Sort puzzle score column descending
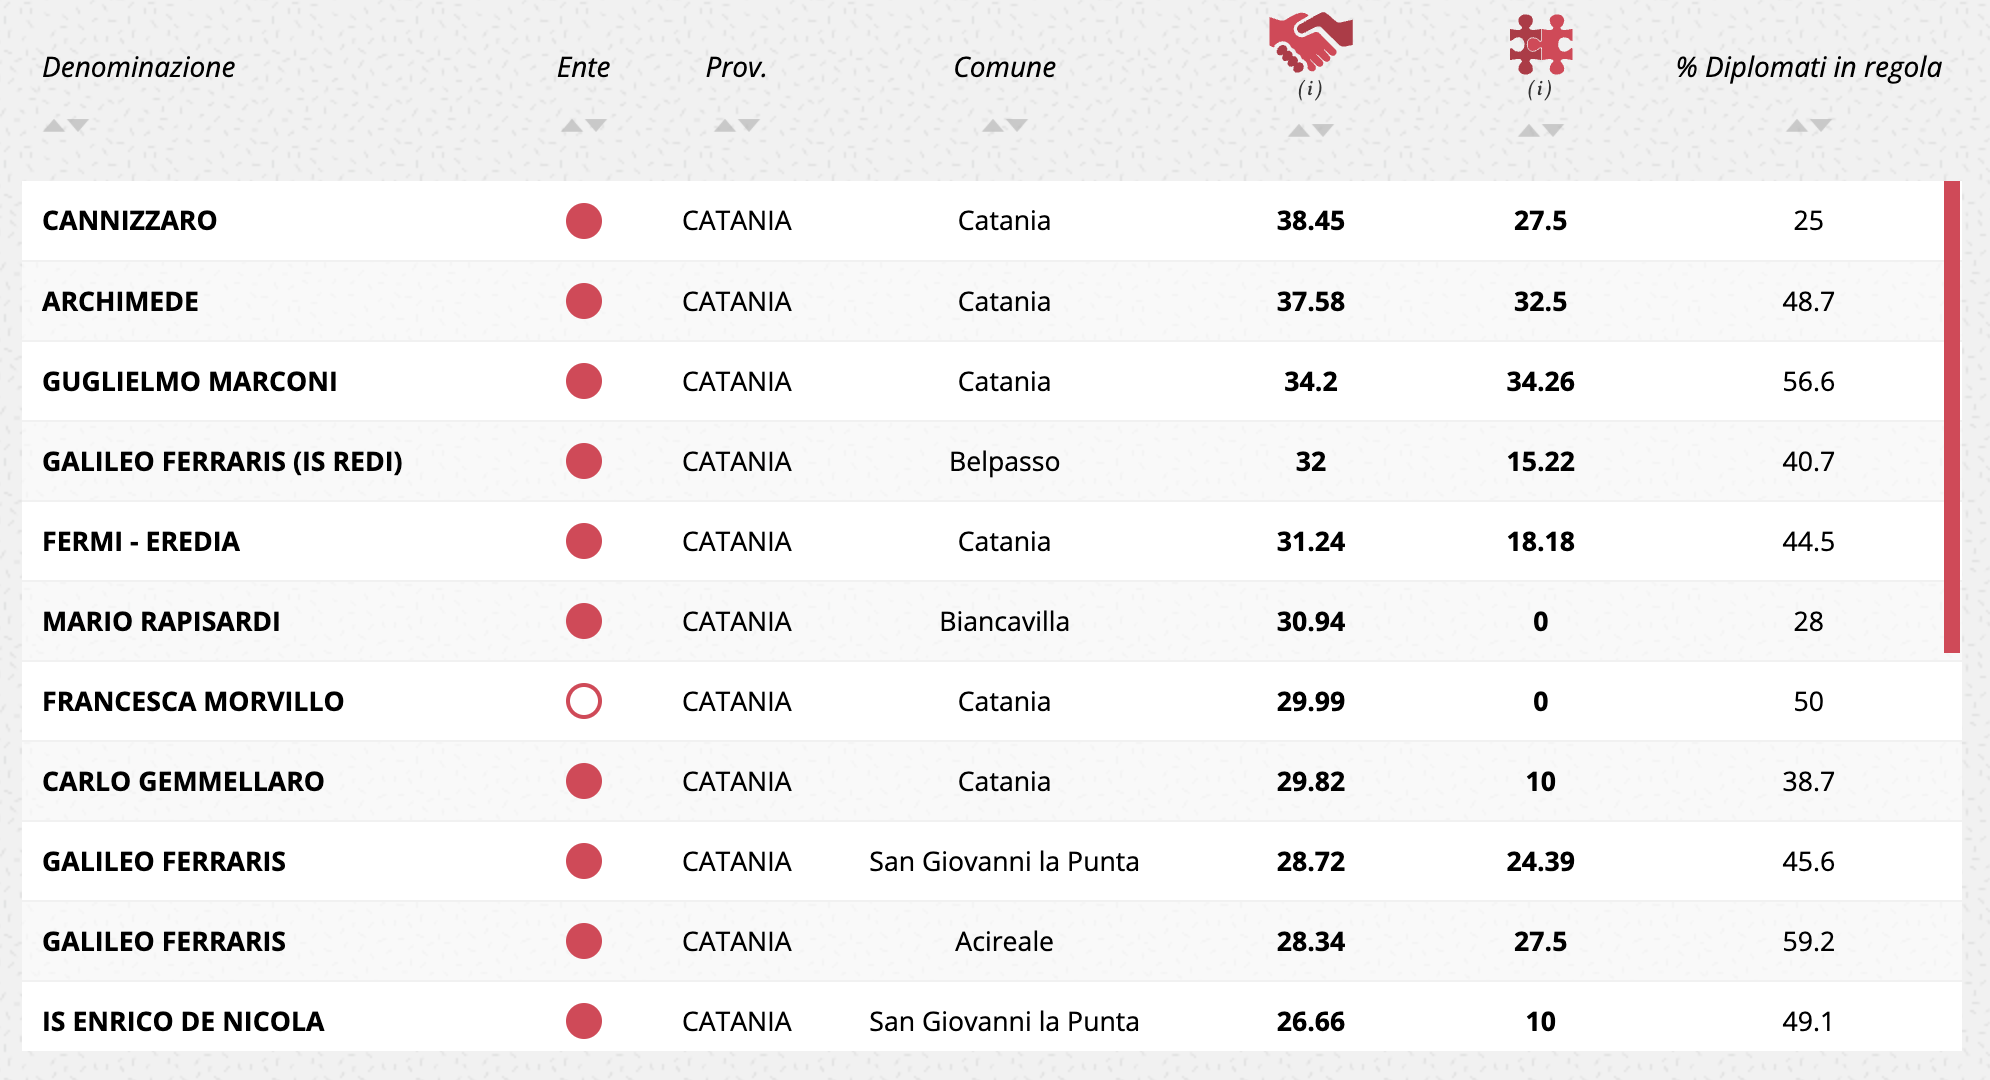1990x1080 pixels. pyautogui.click(x=1552, y=131)
